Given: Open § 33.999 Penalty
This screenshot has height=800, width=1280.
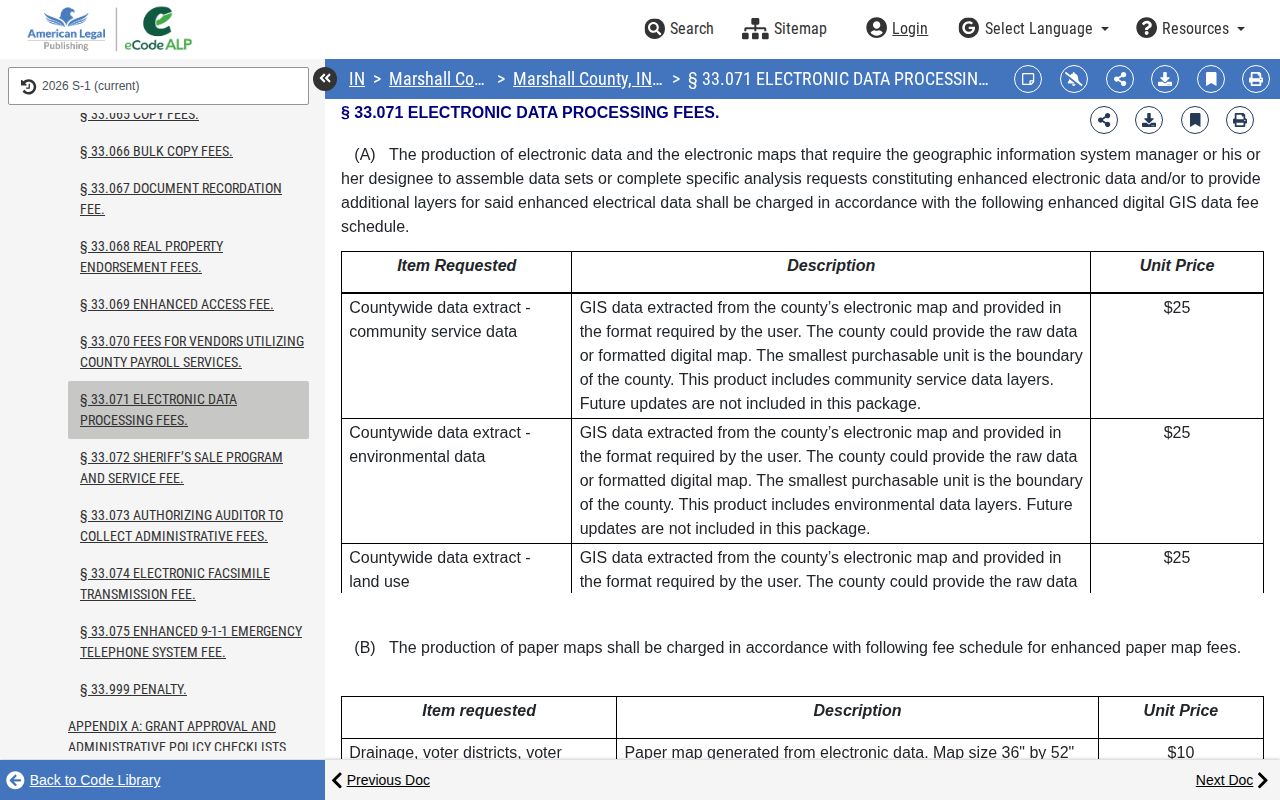Looking at the screenshot, I should [x=133, y=689].
